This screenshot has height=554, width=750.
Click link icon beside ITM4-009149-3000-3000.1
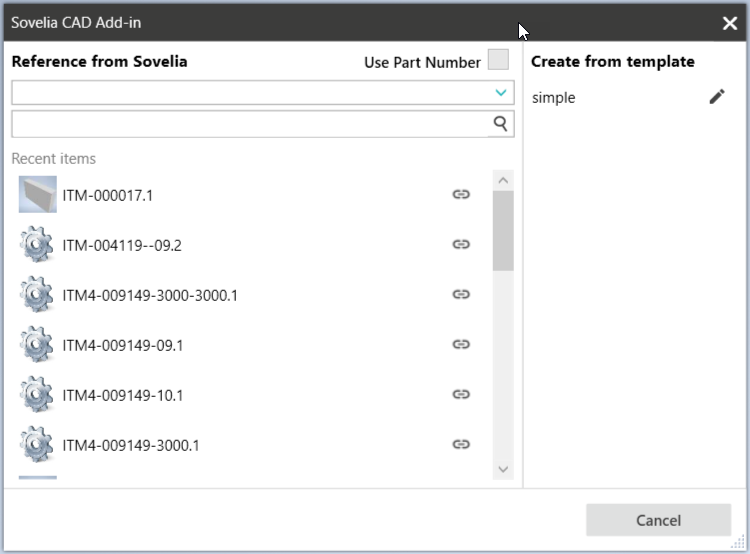pyautogui.click(x=461, y=294)
